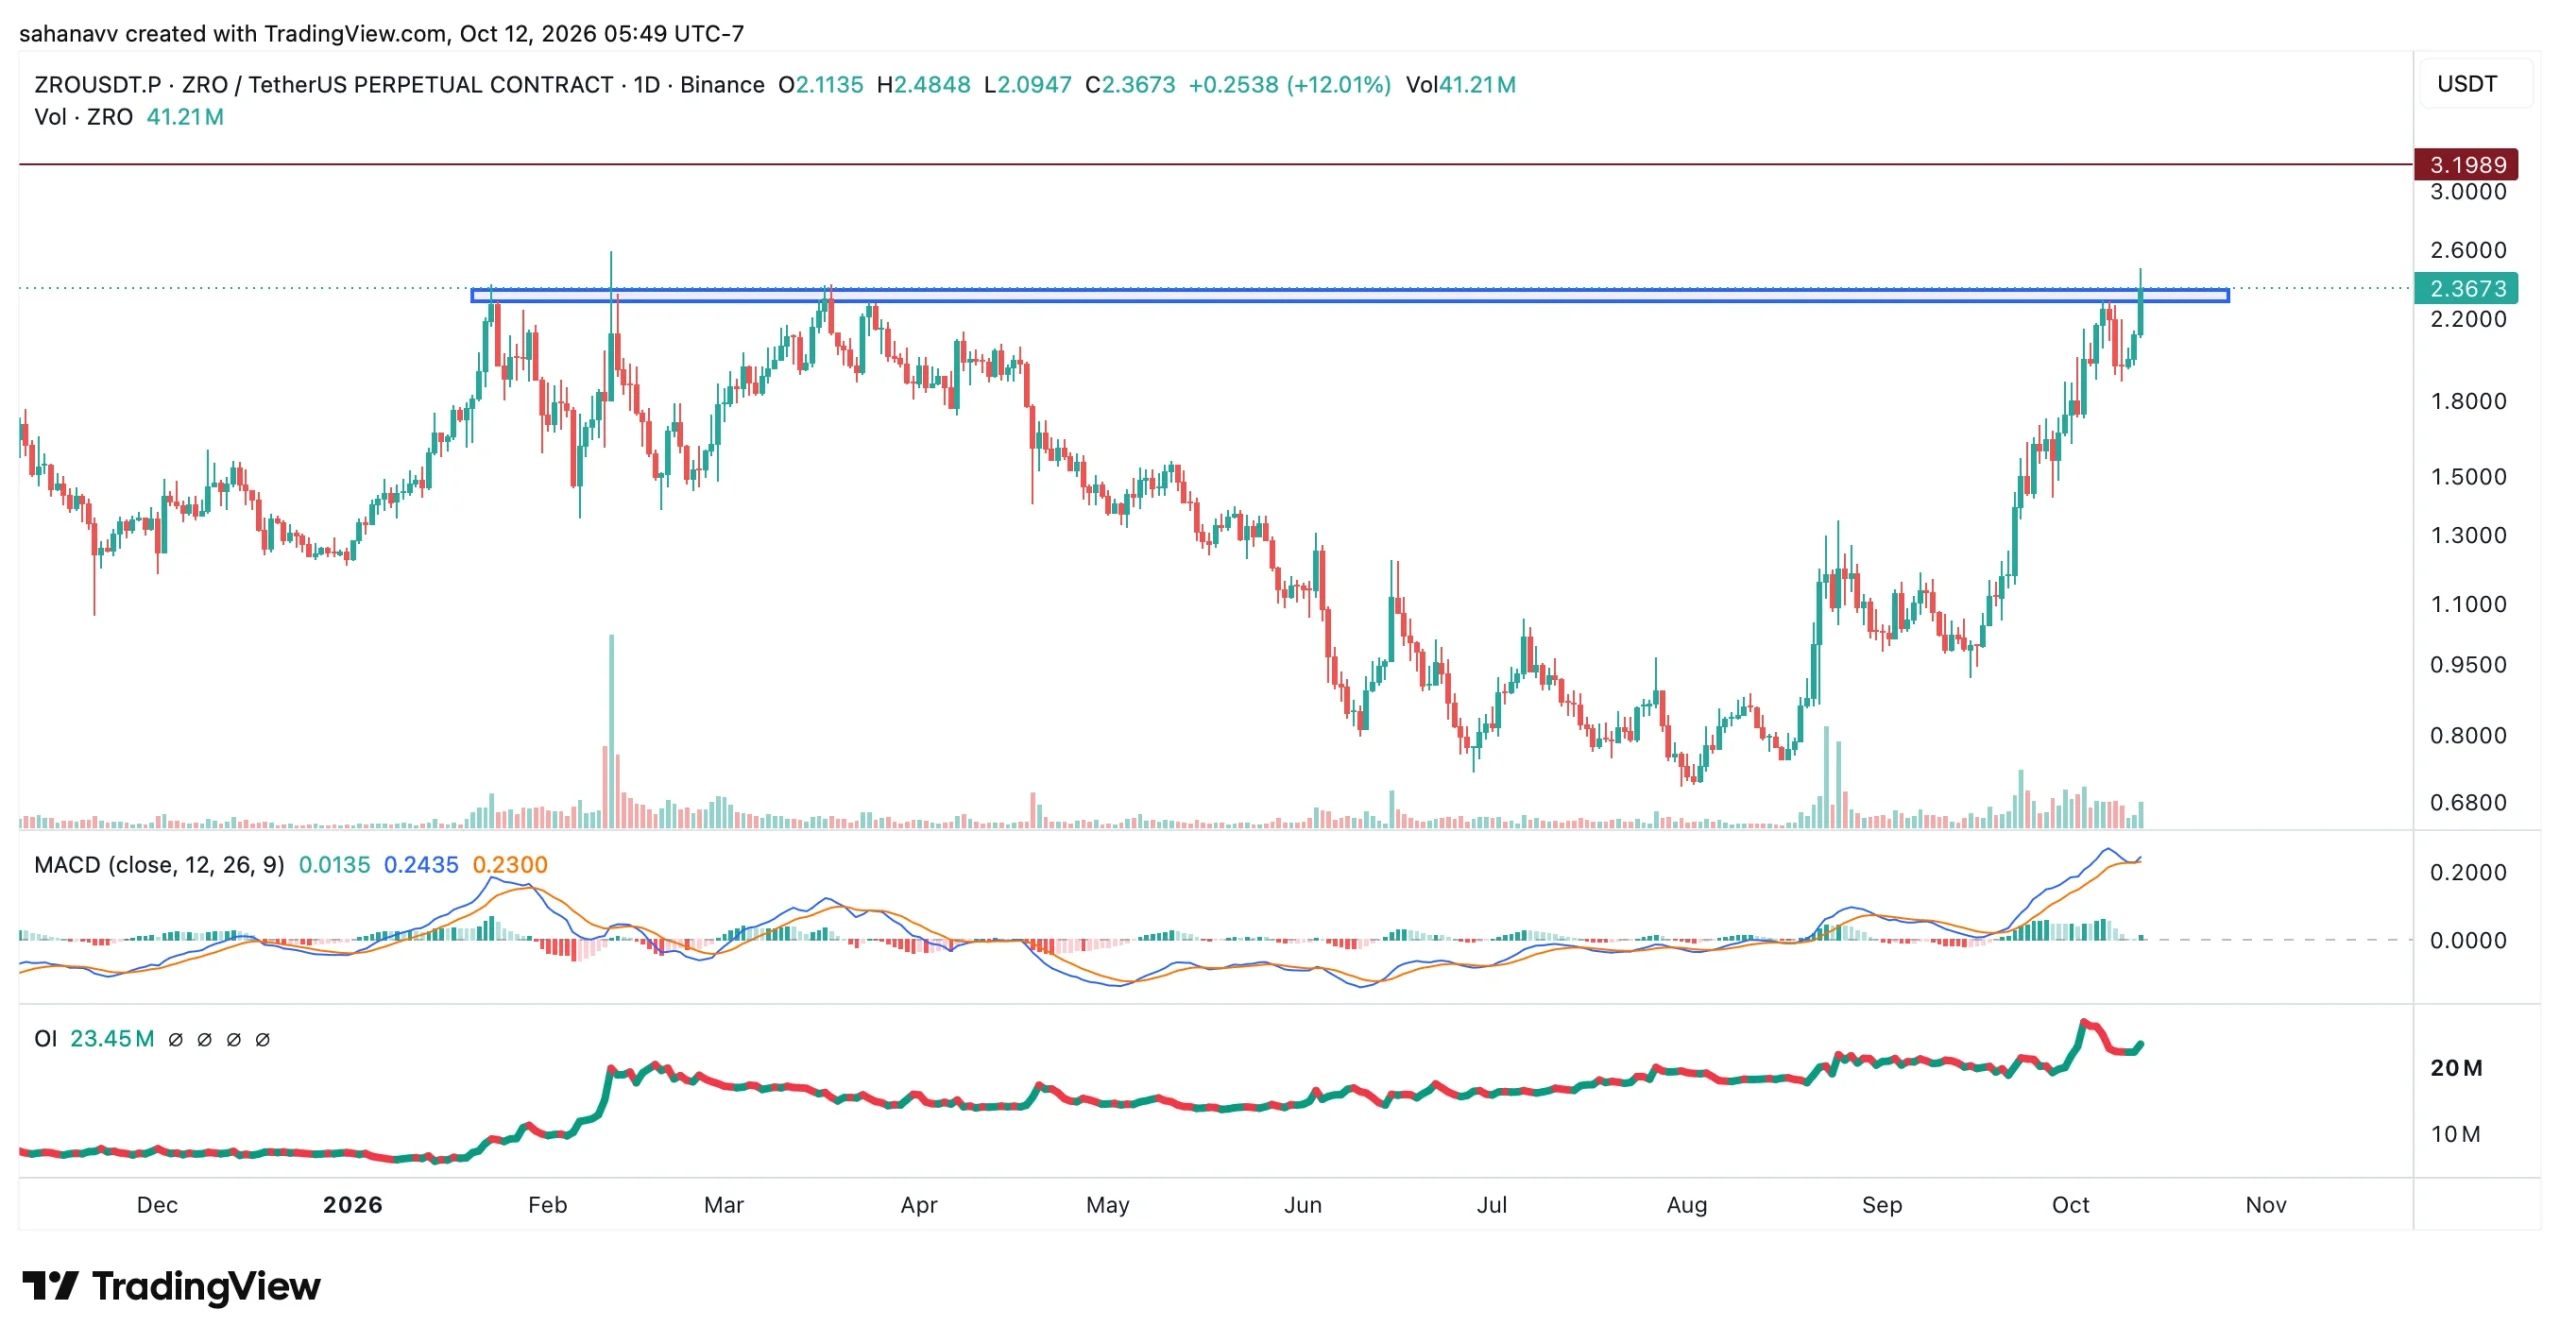Click the Nov label on time axis
2560x1343 pixels.
(x=2266, y=1205)
